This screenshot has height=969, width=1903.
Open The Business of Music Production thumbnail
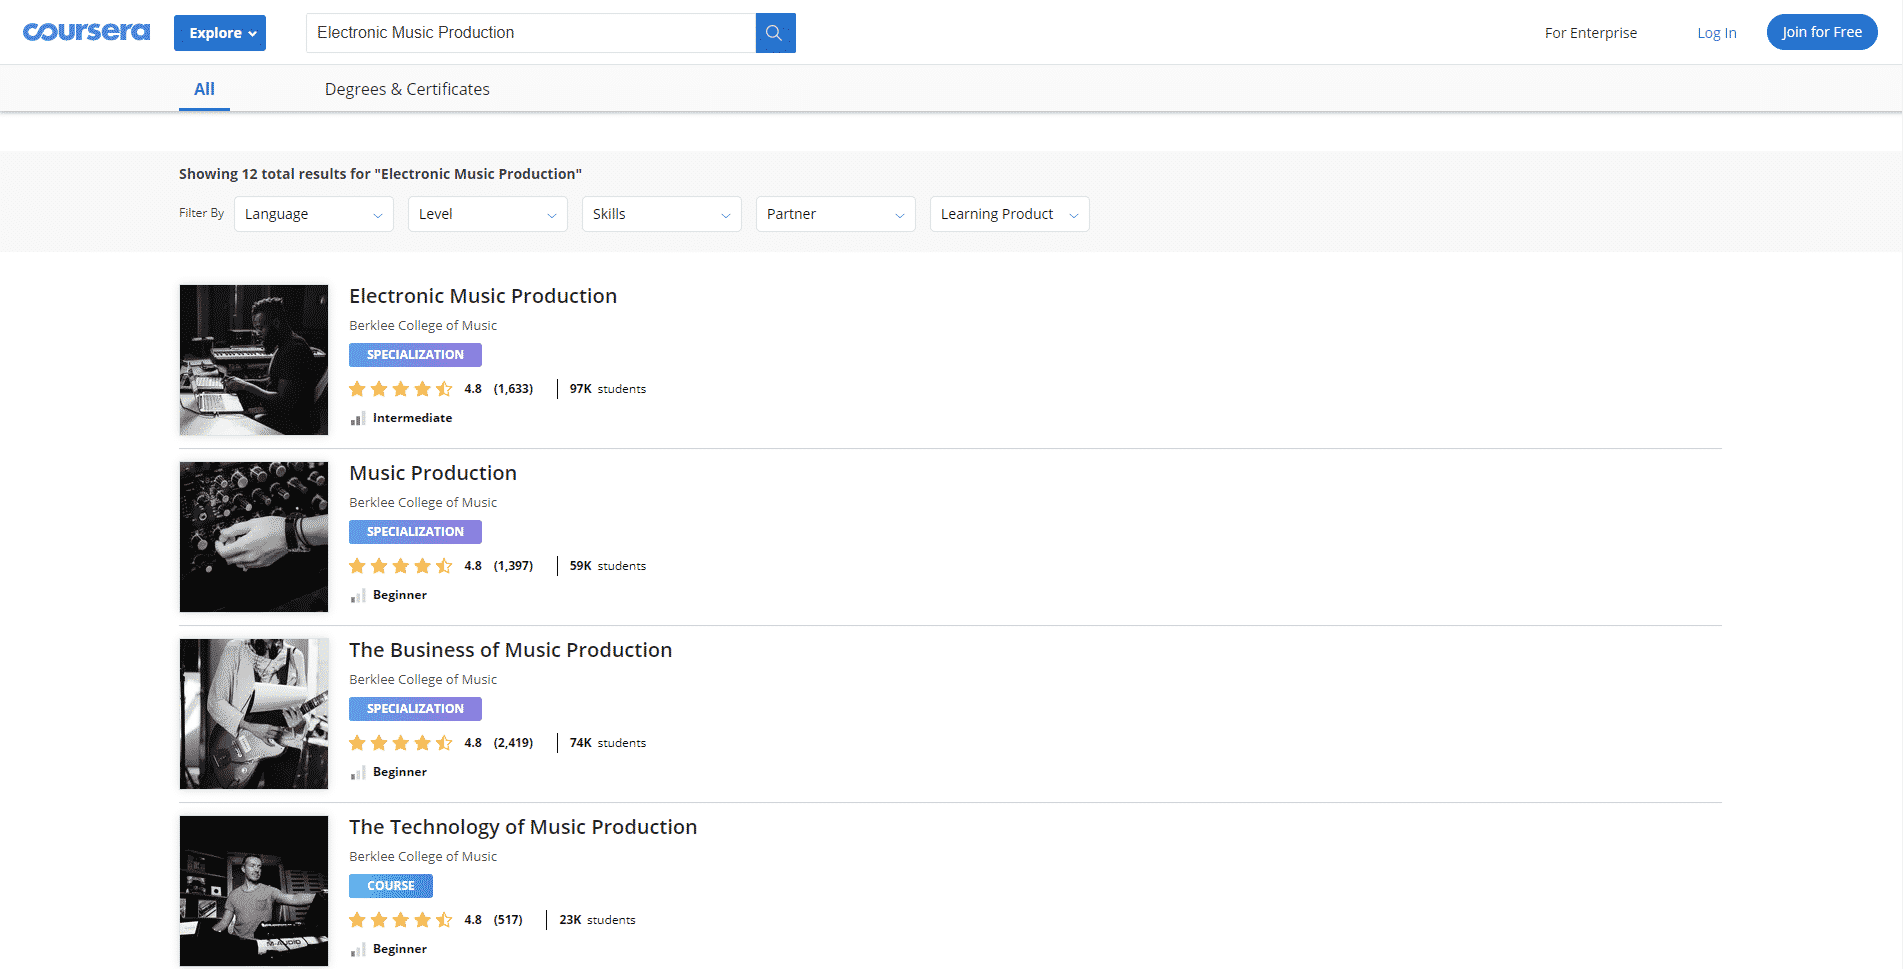point(254,714)
